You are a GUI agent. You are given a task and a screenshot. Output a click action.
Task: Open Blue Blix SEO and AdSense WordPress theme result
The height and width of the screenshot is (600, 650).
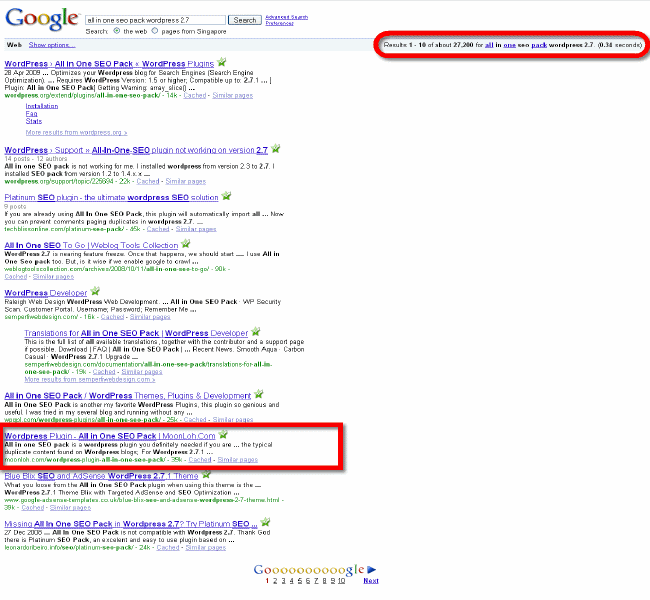[101, 476]
